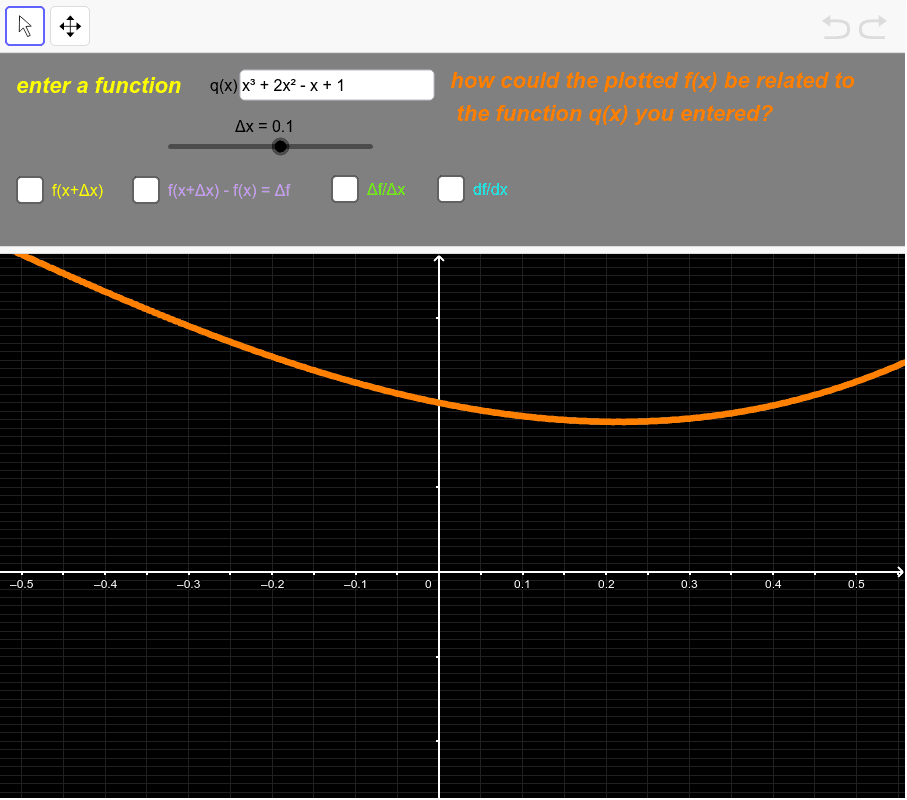Click the 'enter a function' yellow label
This screenshot has height=800, width=907.
pyautogui.click(x=99, y=86)
